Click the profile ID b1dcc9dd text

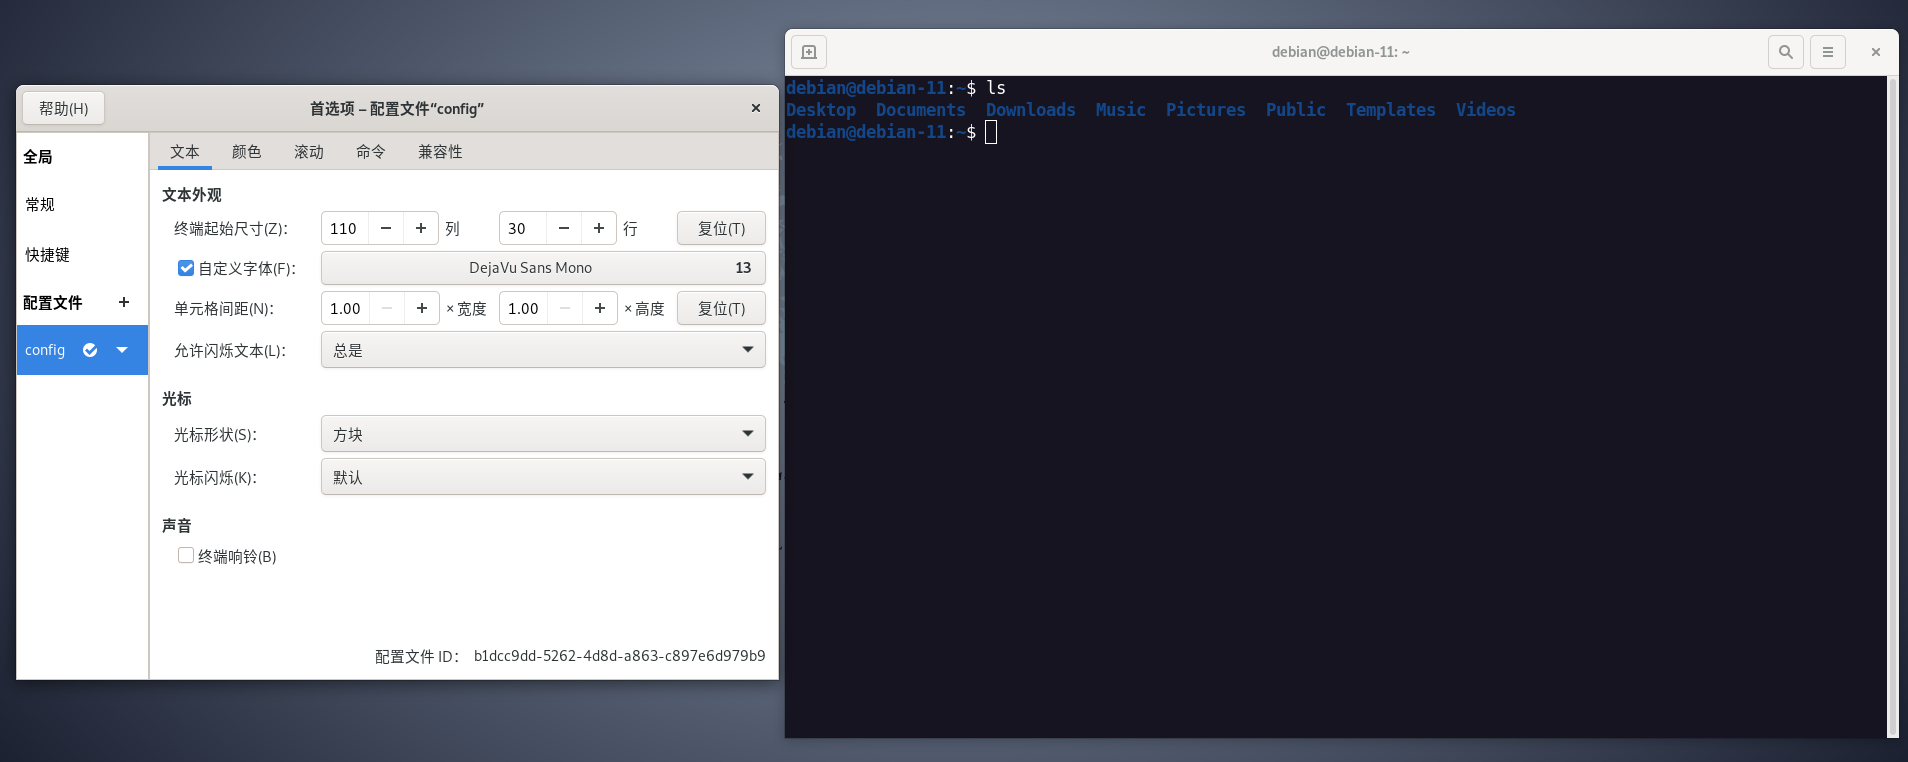pos(619,656)
